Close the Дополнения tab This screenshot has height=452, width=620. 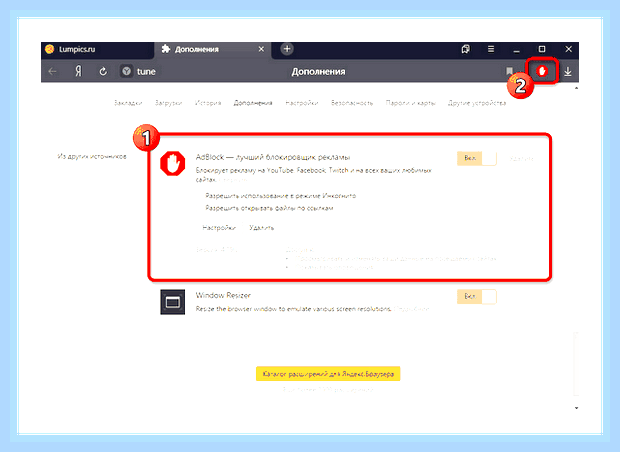pyautogui.click(x=261, y=49)
